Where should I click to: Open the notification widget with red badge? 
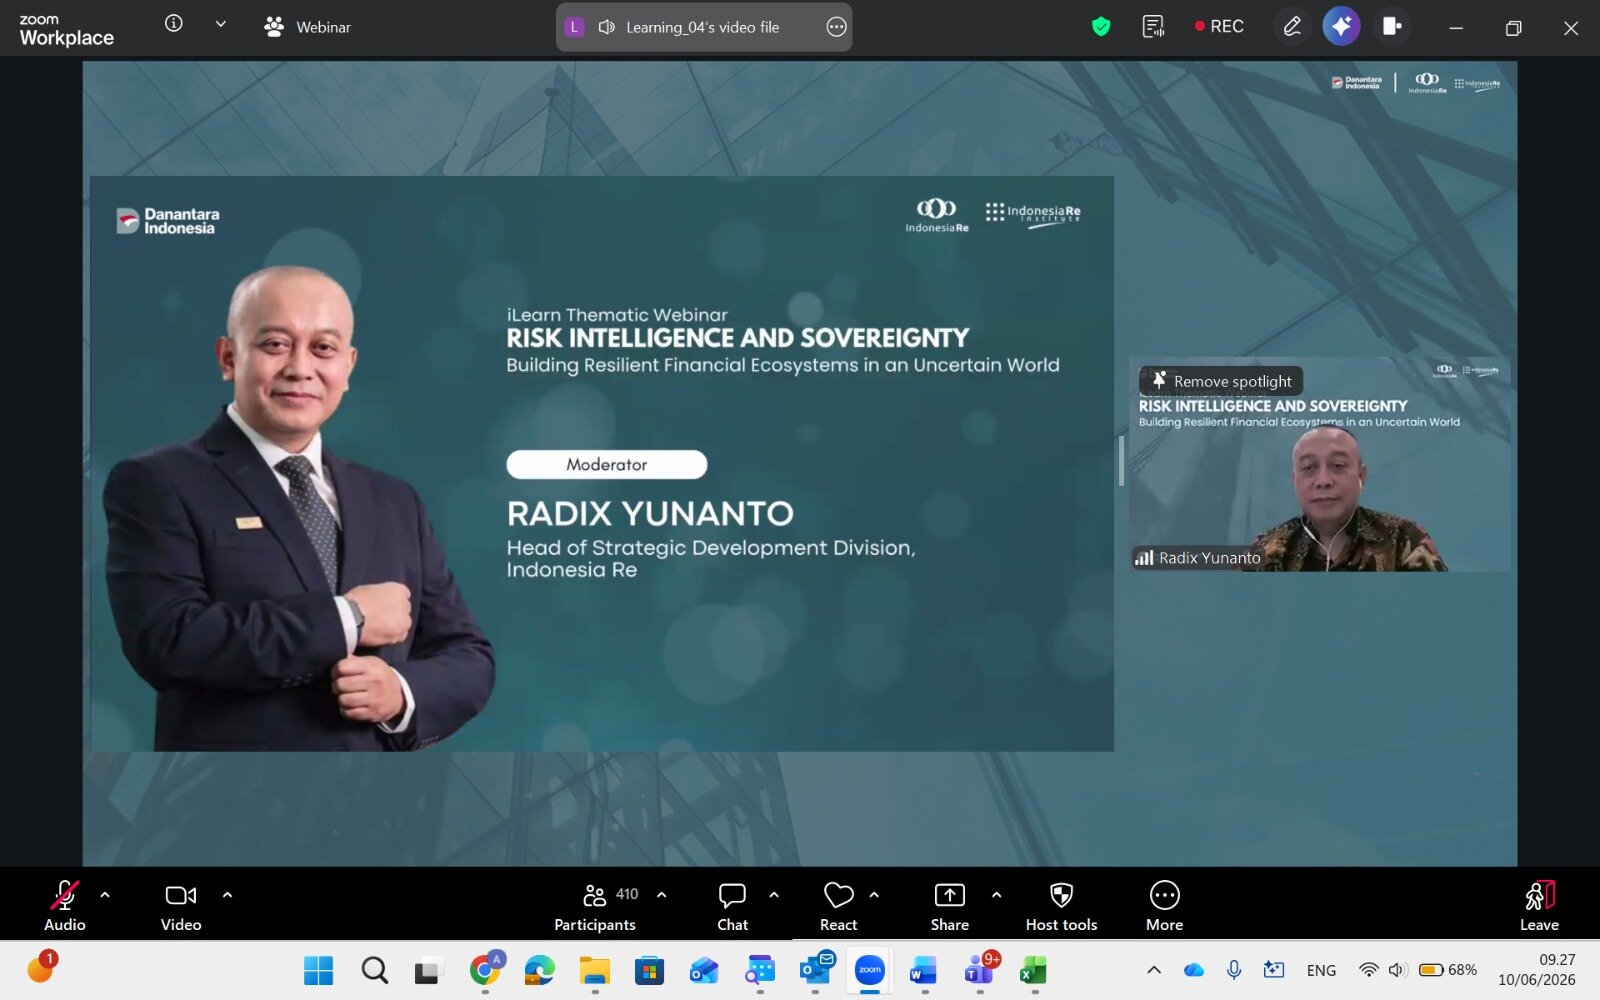41,967
